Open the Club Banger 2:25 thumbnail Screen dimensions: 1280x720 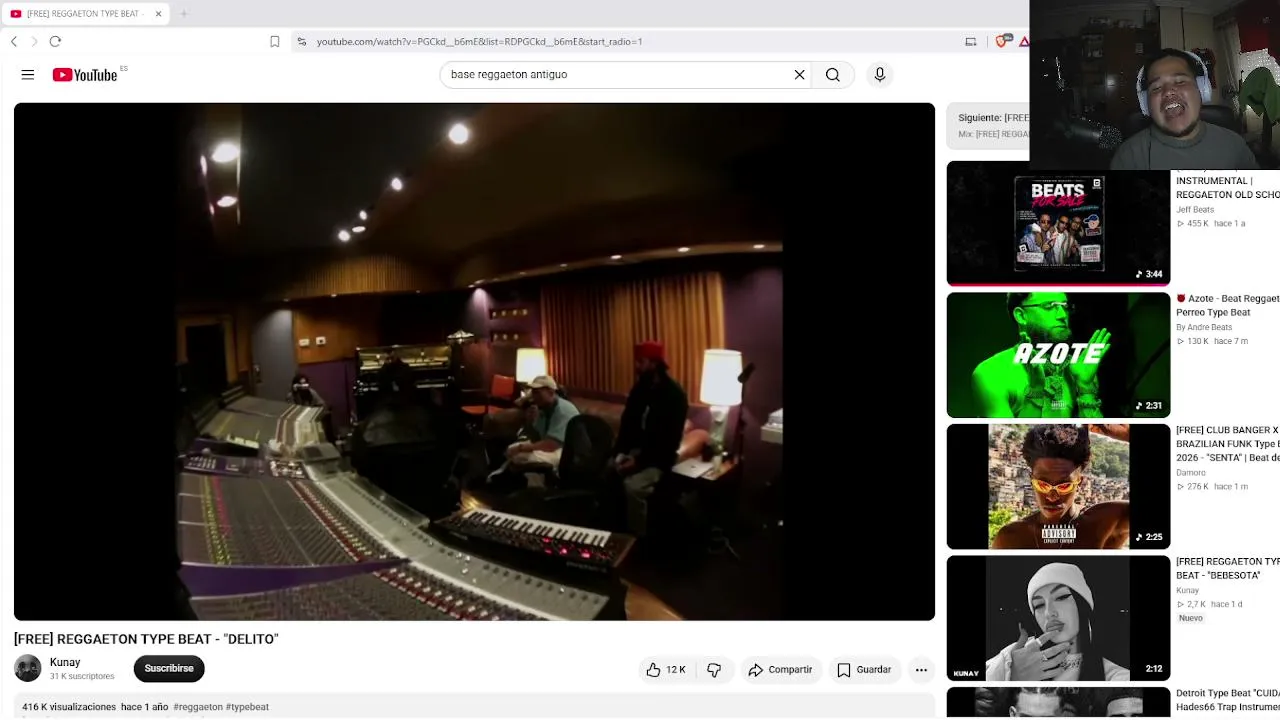coord(1058,487)
